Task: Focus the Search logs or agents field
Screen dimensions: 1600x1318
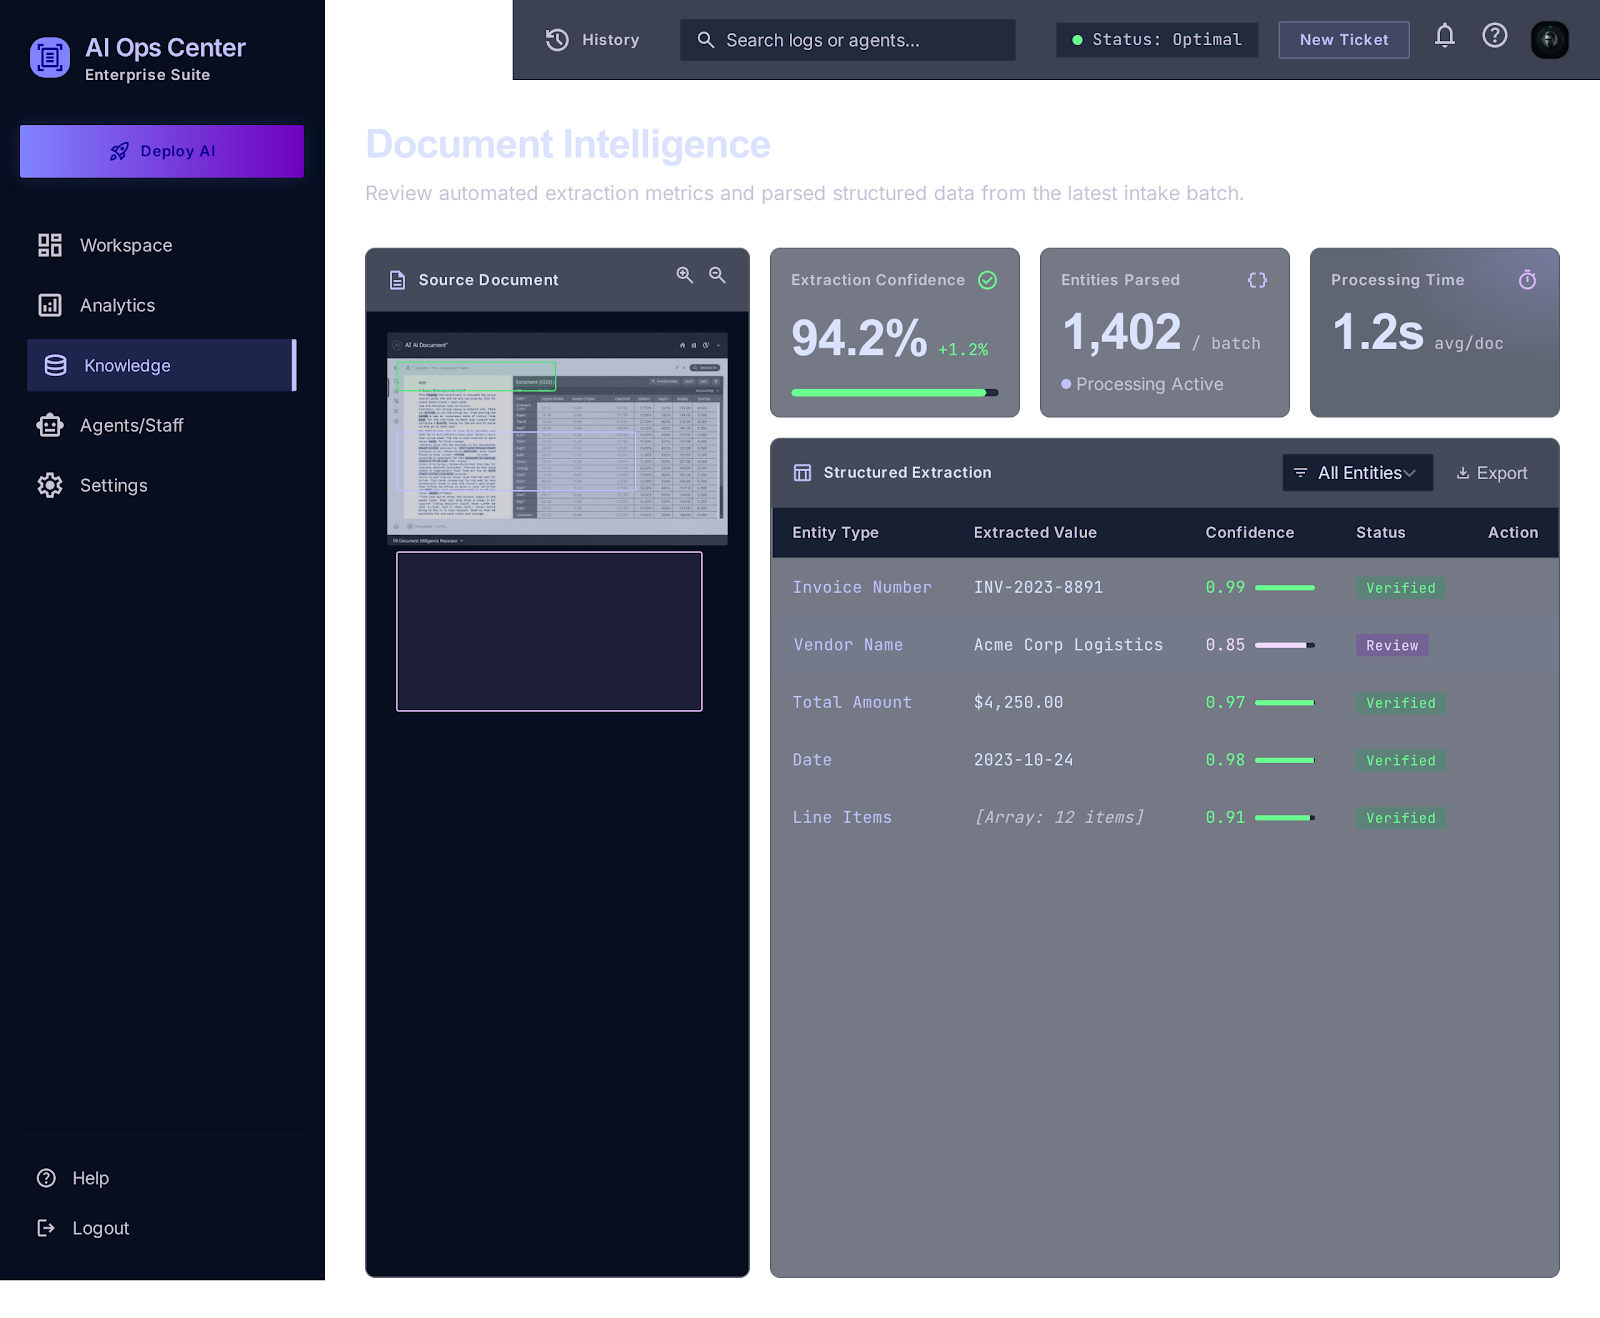Action: click(x=848, y=40)
